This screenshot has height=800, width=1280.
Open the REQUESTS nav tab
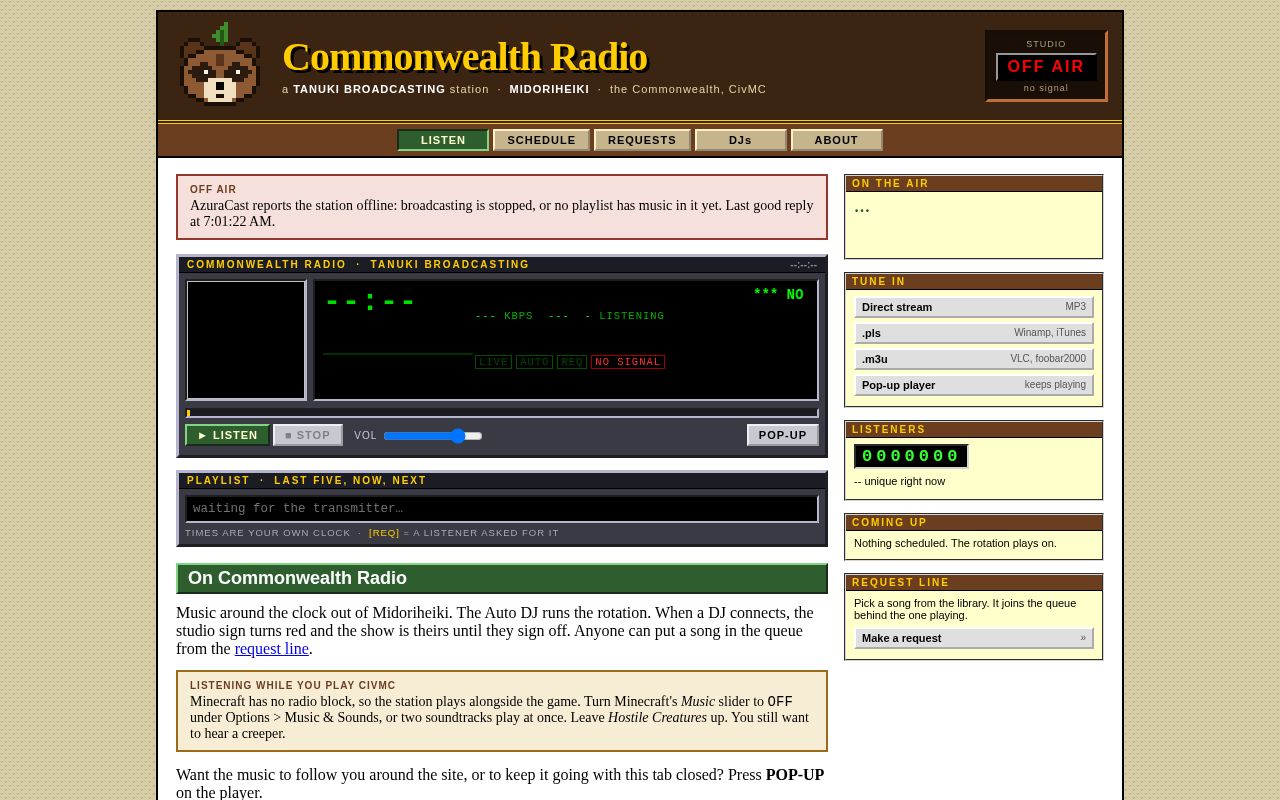pos(642,140)
